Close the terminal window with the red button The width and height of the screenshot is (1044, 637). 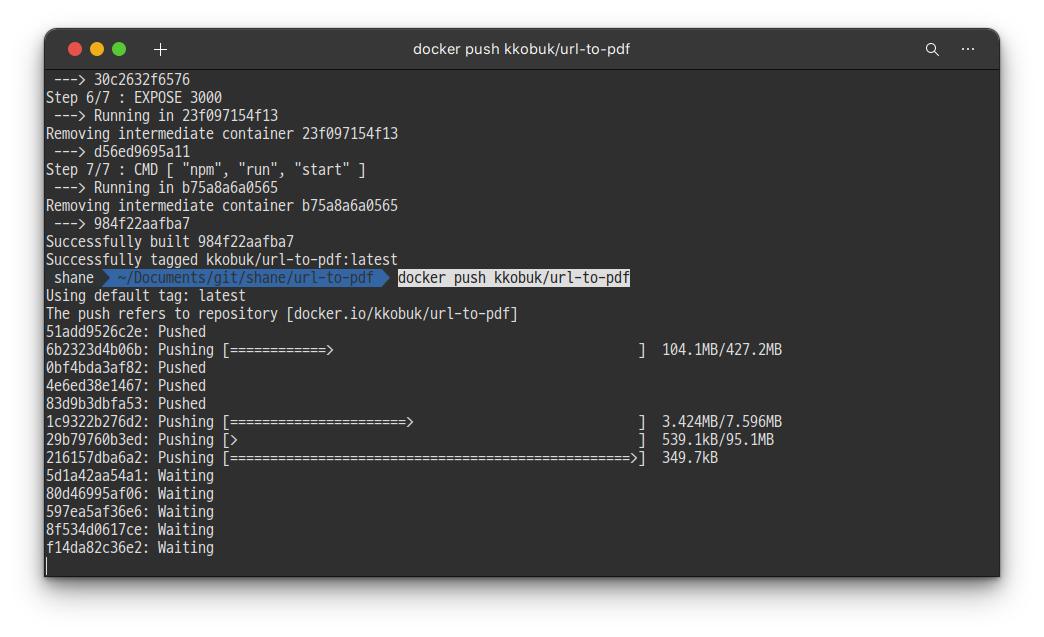75,49
